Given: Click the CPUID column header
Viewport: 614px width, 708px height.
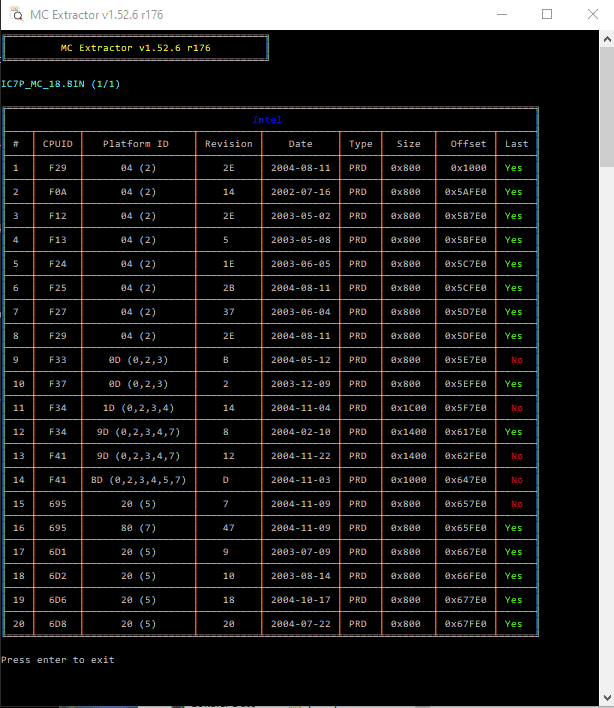Looking at the screenshot, I should pyautogui.click(x=57, y=144).
